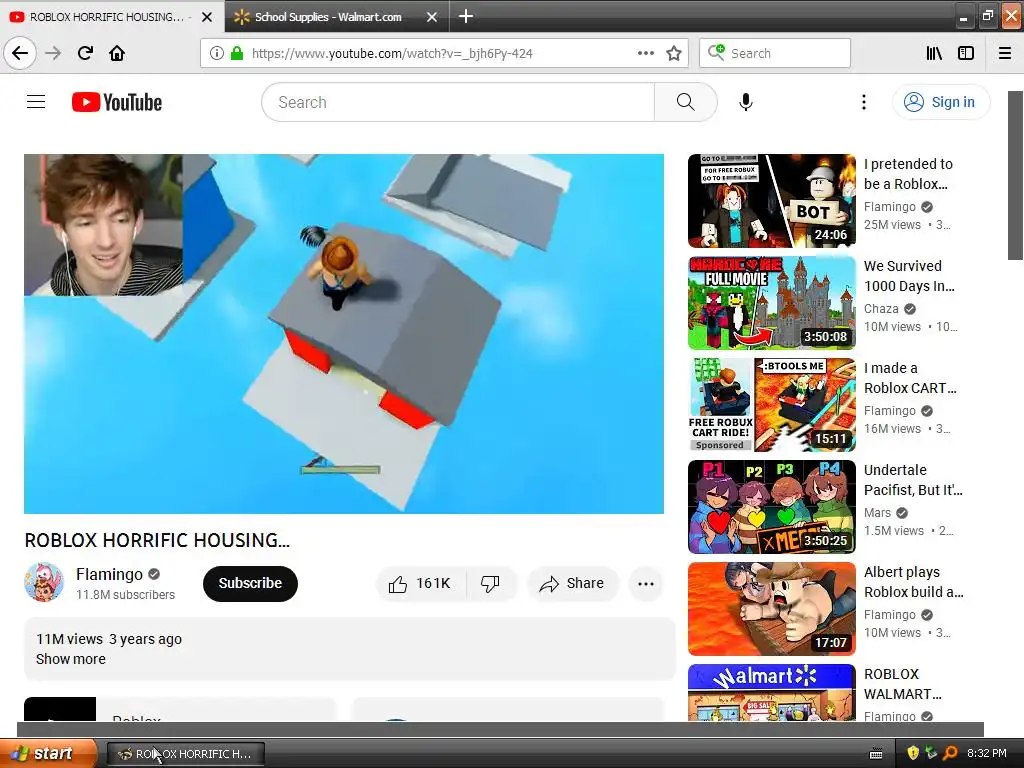Viewport: 1024px width, 768px height.
Task: Open page actions three-dot menu in address bar
Action: pyautogui.click(x=645, y=53)
